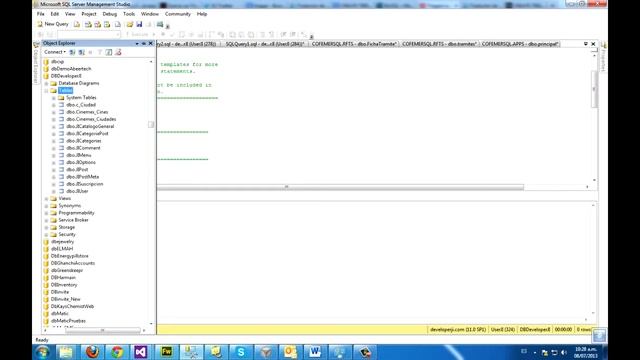Open a new SQL Server Compact Query

(118, 24)
